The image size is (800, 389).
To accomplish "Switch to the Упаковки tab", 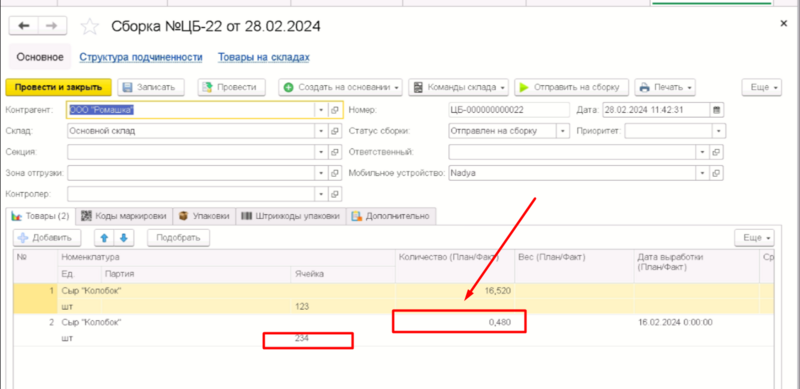I will point(204,216).
